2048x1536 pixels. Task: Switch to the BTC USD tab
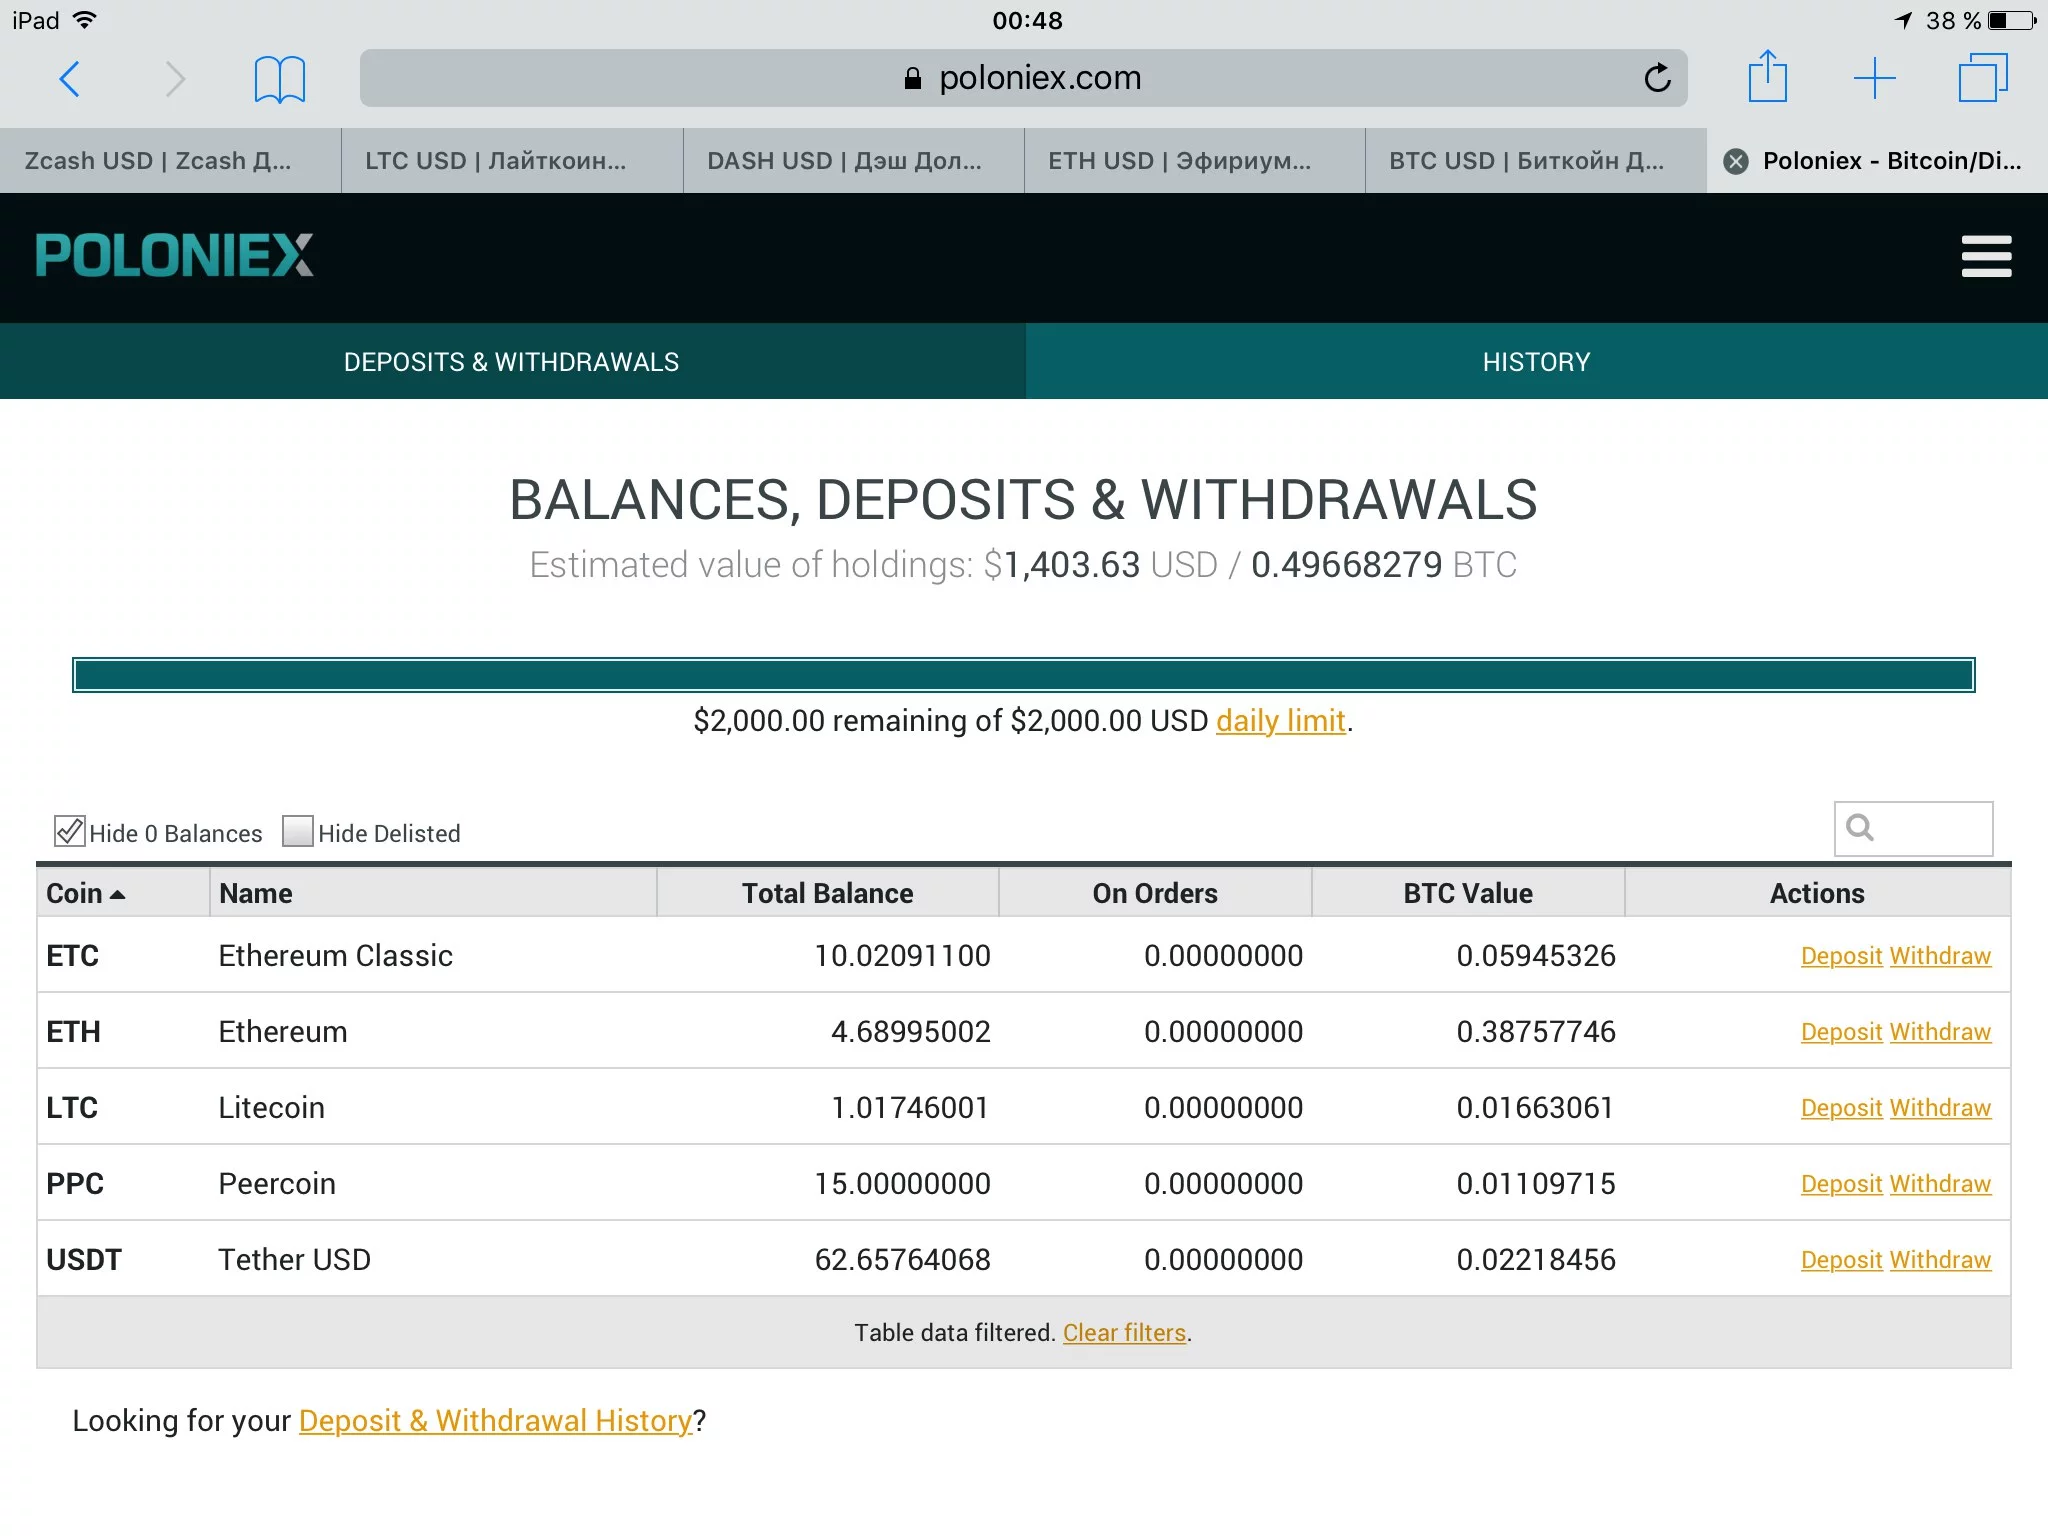(x=1536, y=161)
